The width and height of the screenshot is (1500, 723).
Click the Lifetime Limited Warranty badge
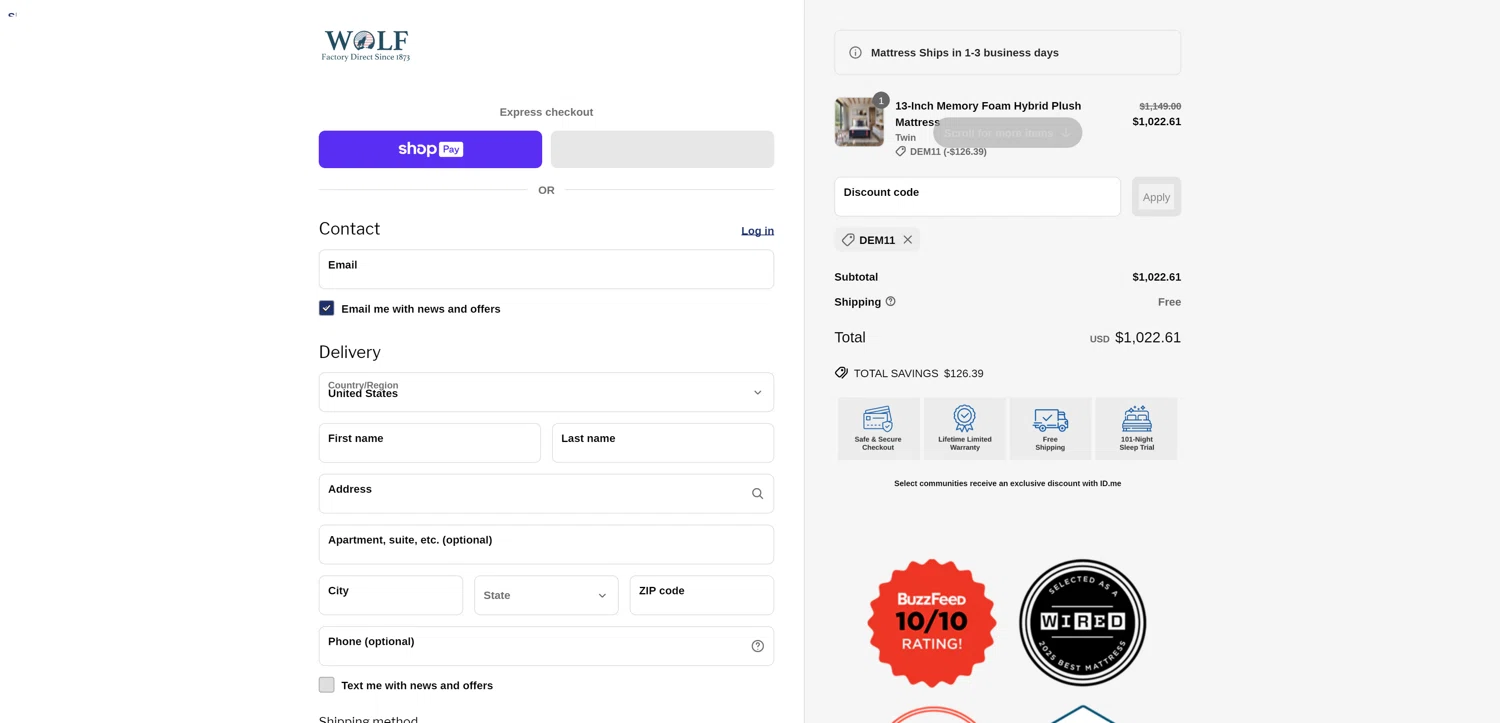click(x=965, y=429)
